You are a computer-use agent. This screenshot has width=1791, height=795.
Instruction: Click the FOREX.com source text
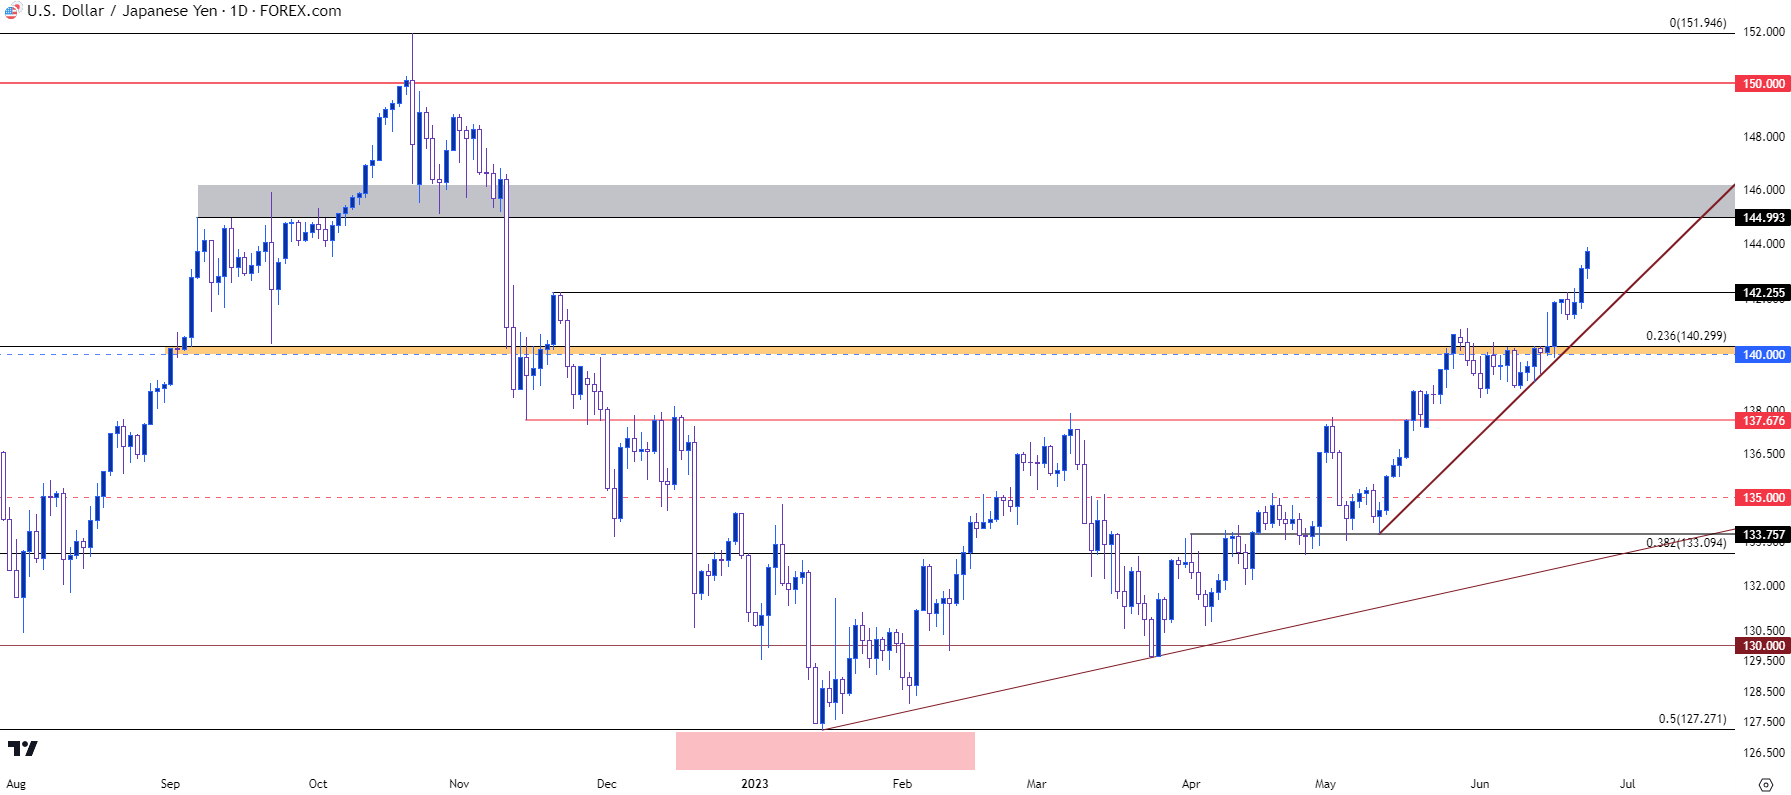pyautogui.click(x=300, y=11)
